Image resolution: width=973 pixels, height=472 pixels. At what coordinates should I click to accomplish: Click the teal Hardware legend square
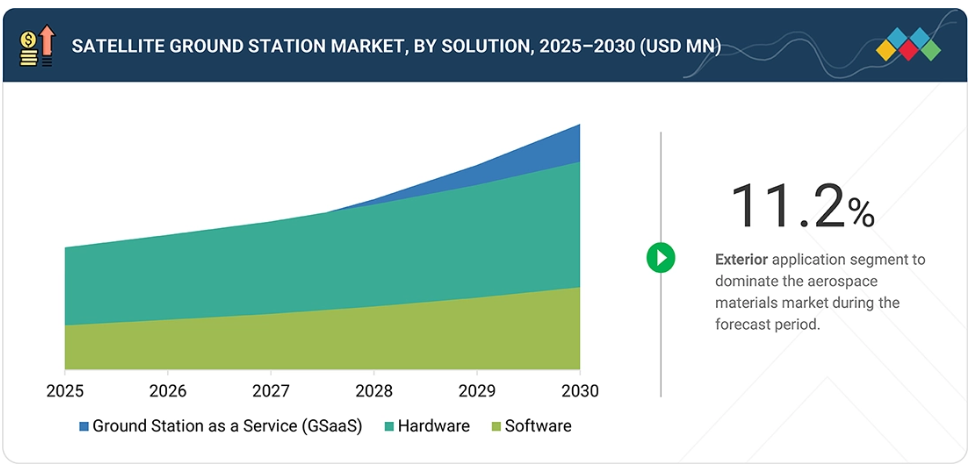pyautogui.click(x=389, y=427)
